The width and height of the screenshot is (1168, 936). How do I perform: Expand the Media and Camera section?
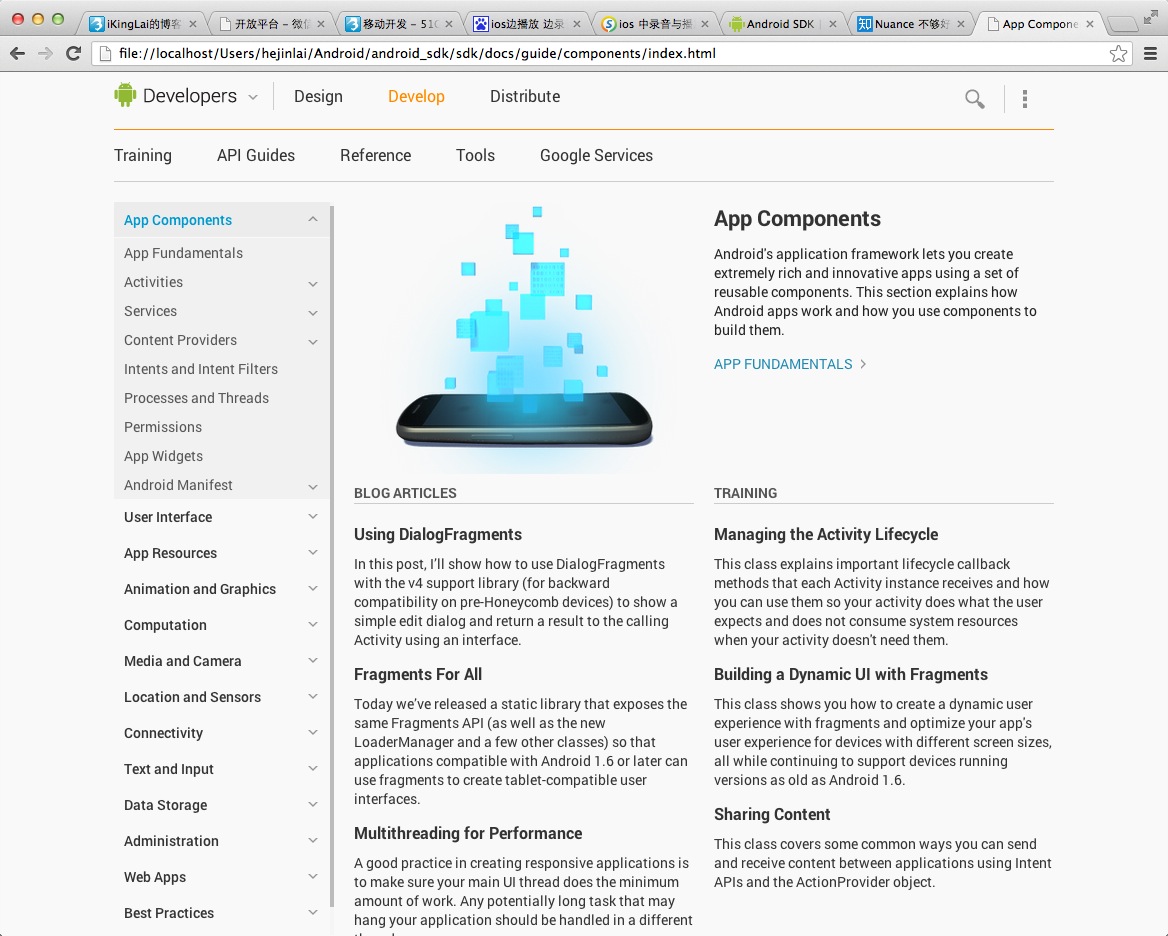click(x=313, y=660)
